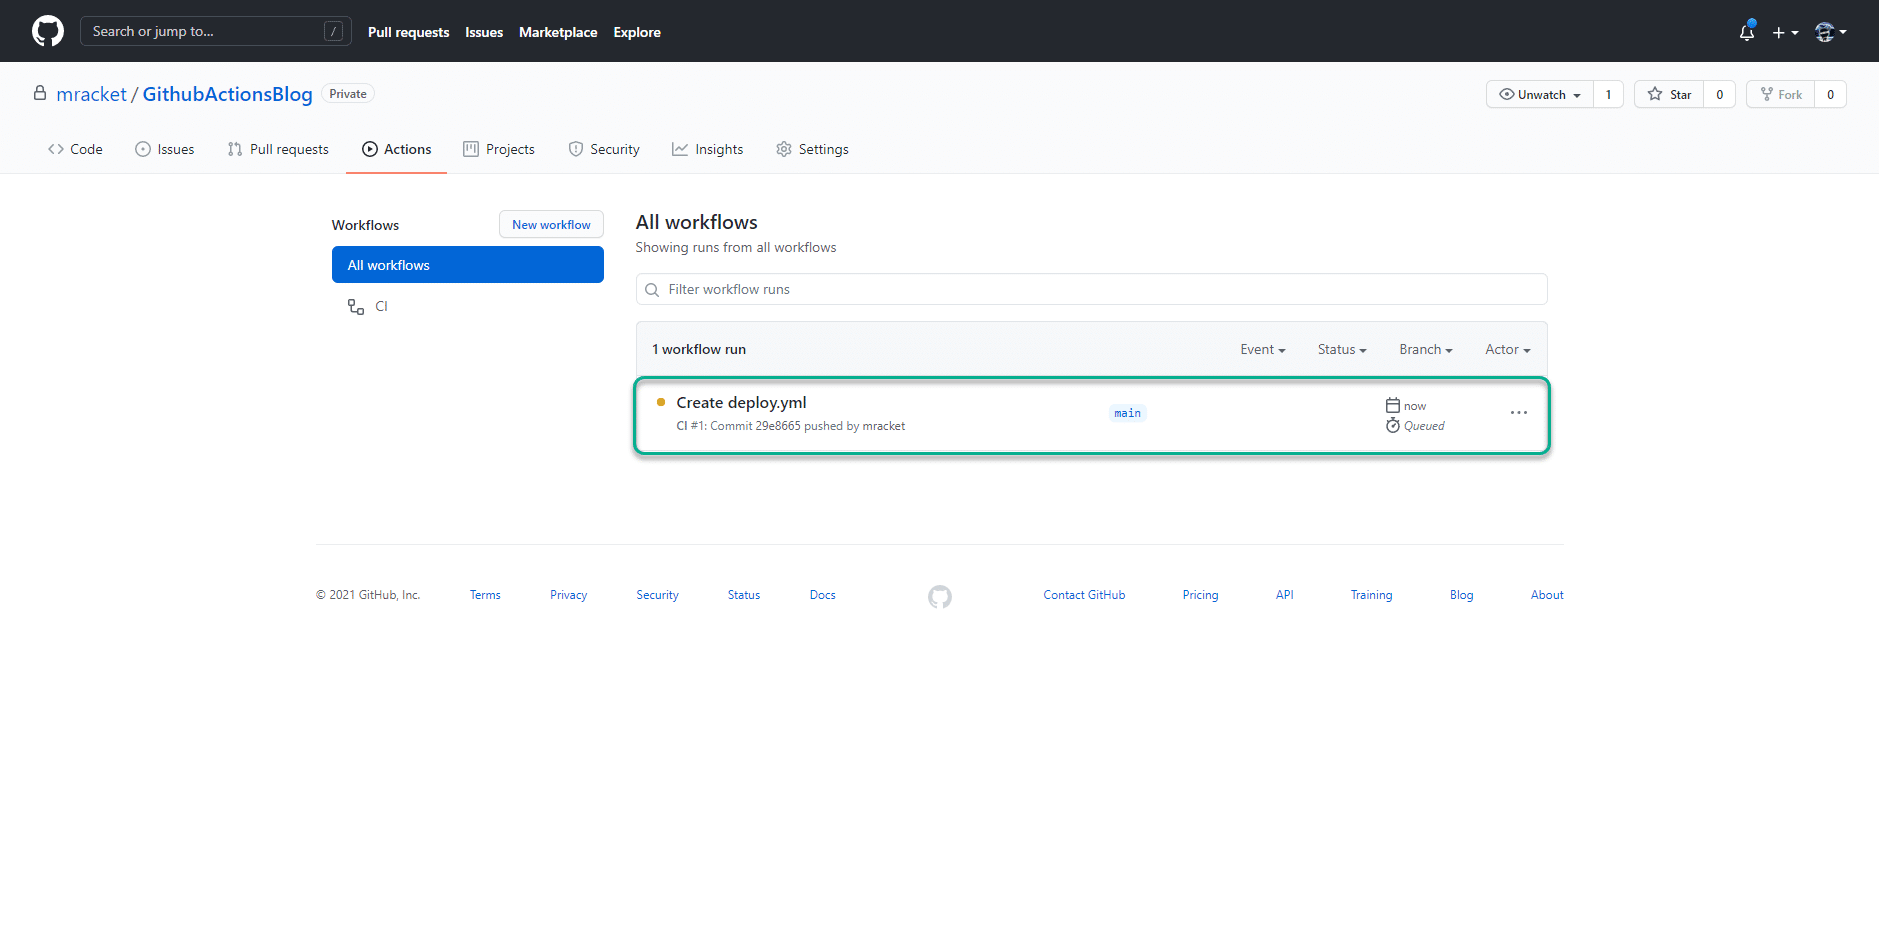Click the filter search magnifier icon
This screenshot has height=939, width=1879.
(x=652, y=290)
